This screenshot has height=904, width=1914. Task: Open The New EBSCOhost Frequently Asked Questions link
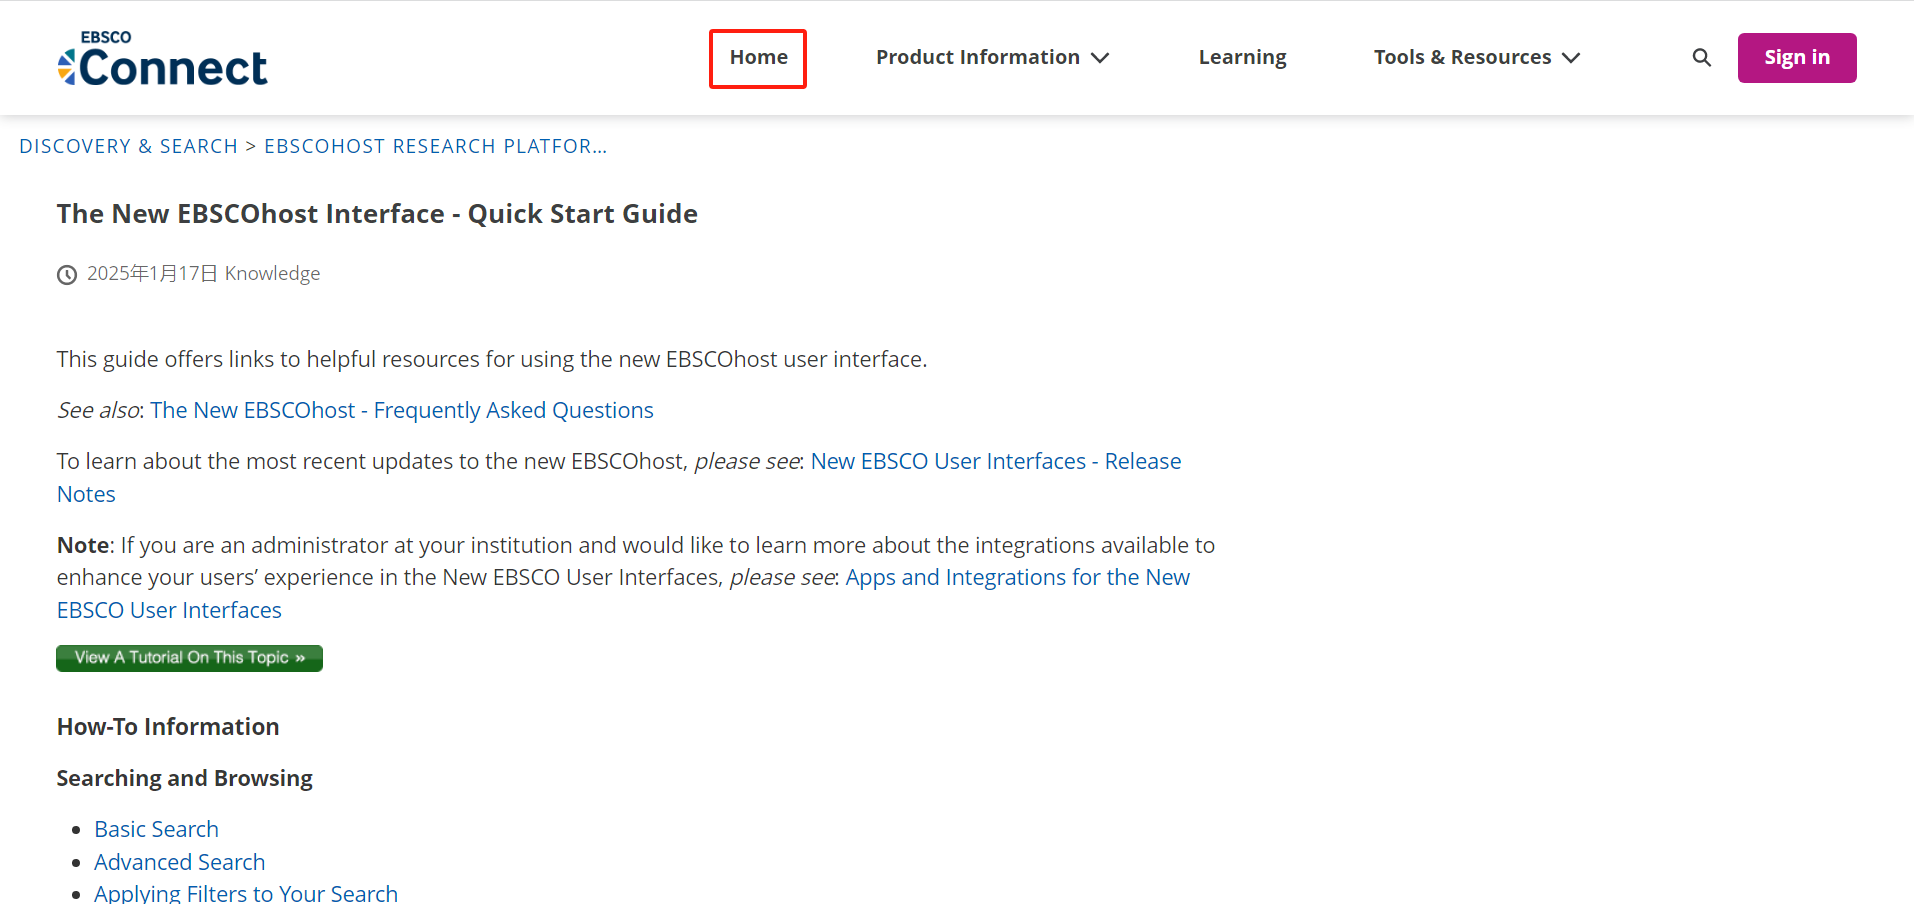402,410
